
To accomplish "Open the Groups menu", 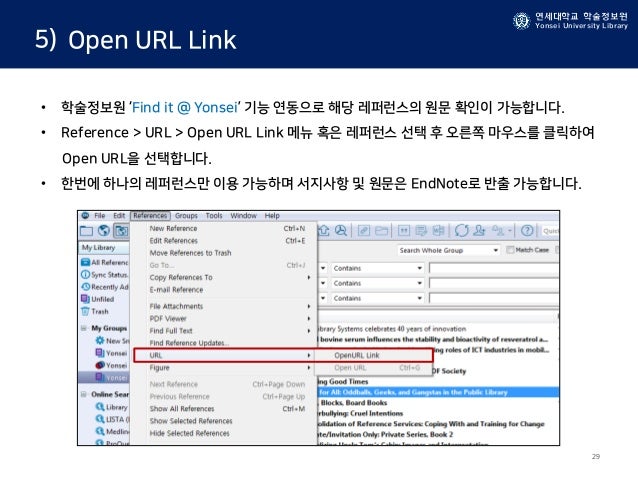I will 186,216.
